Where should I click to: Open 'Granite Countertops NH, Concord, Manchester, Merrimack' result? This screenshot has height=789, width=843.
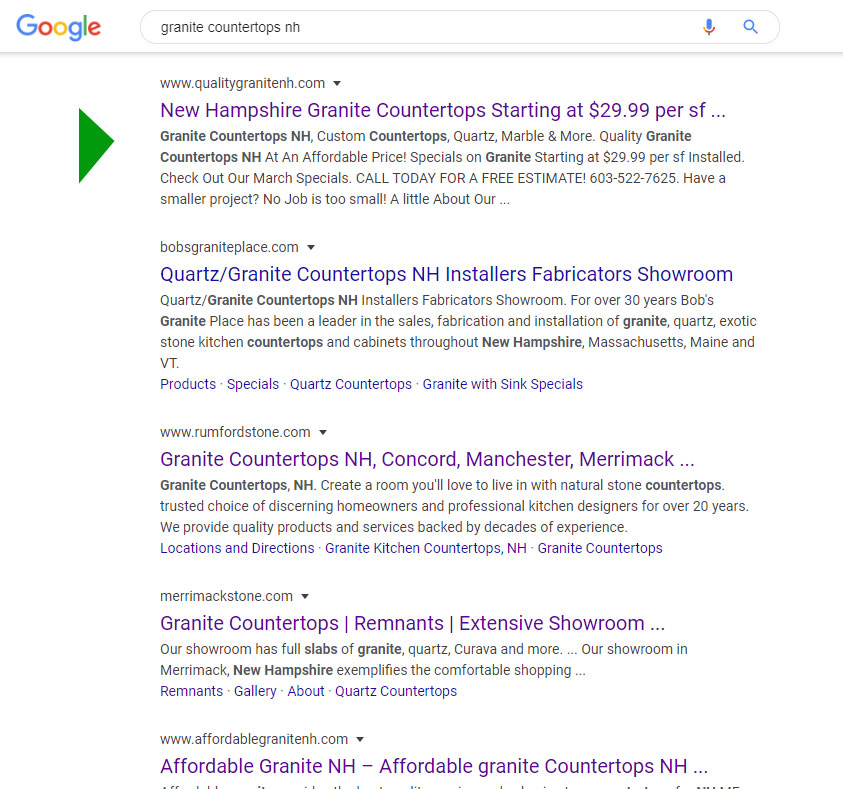(x=427, y=460)
